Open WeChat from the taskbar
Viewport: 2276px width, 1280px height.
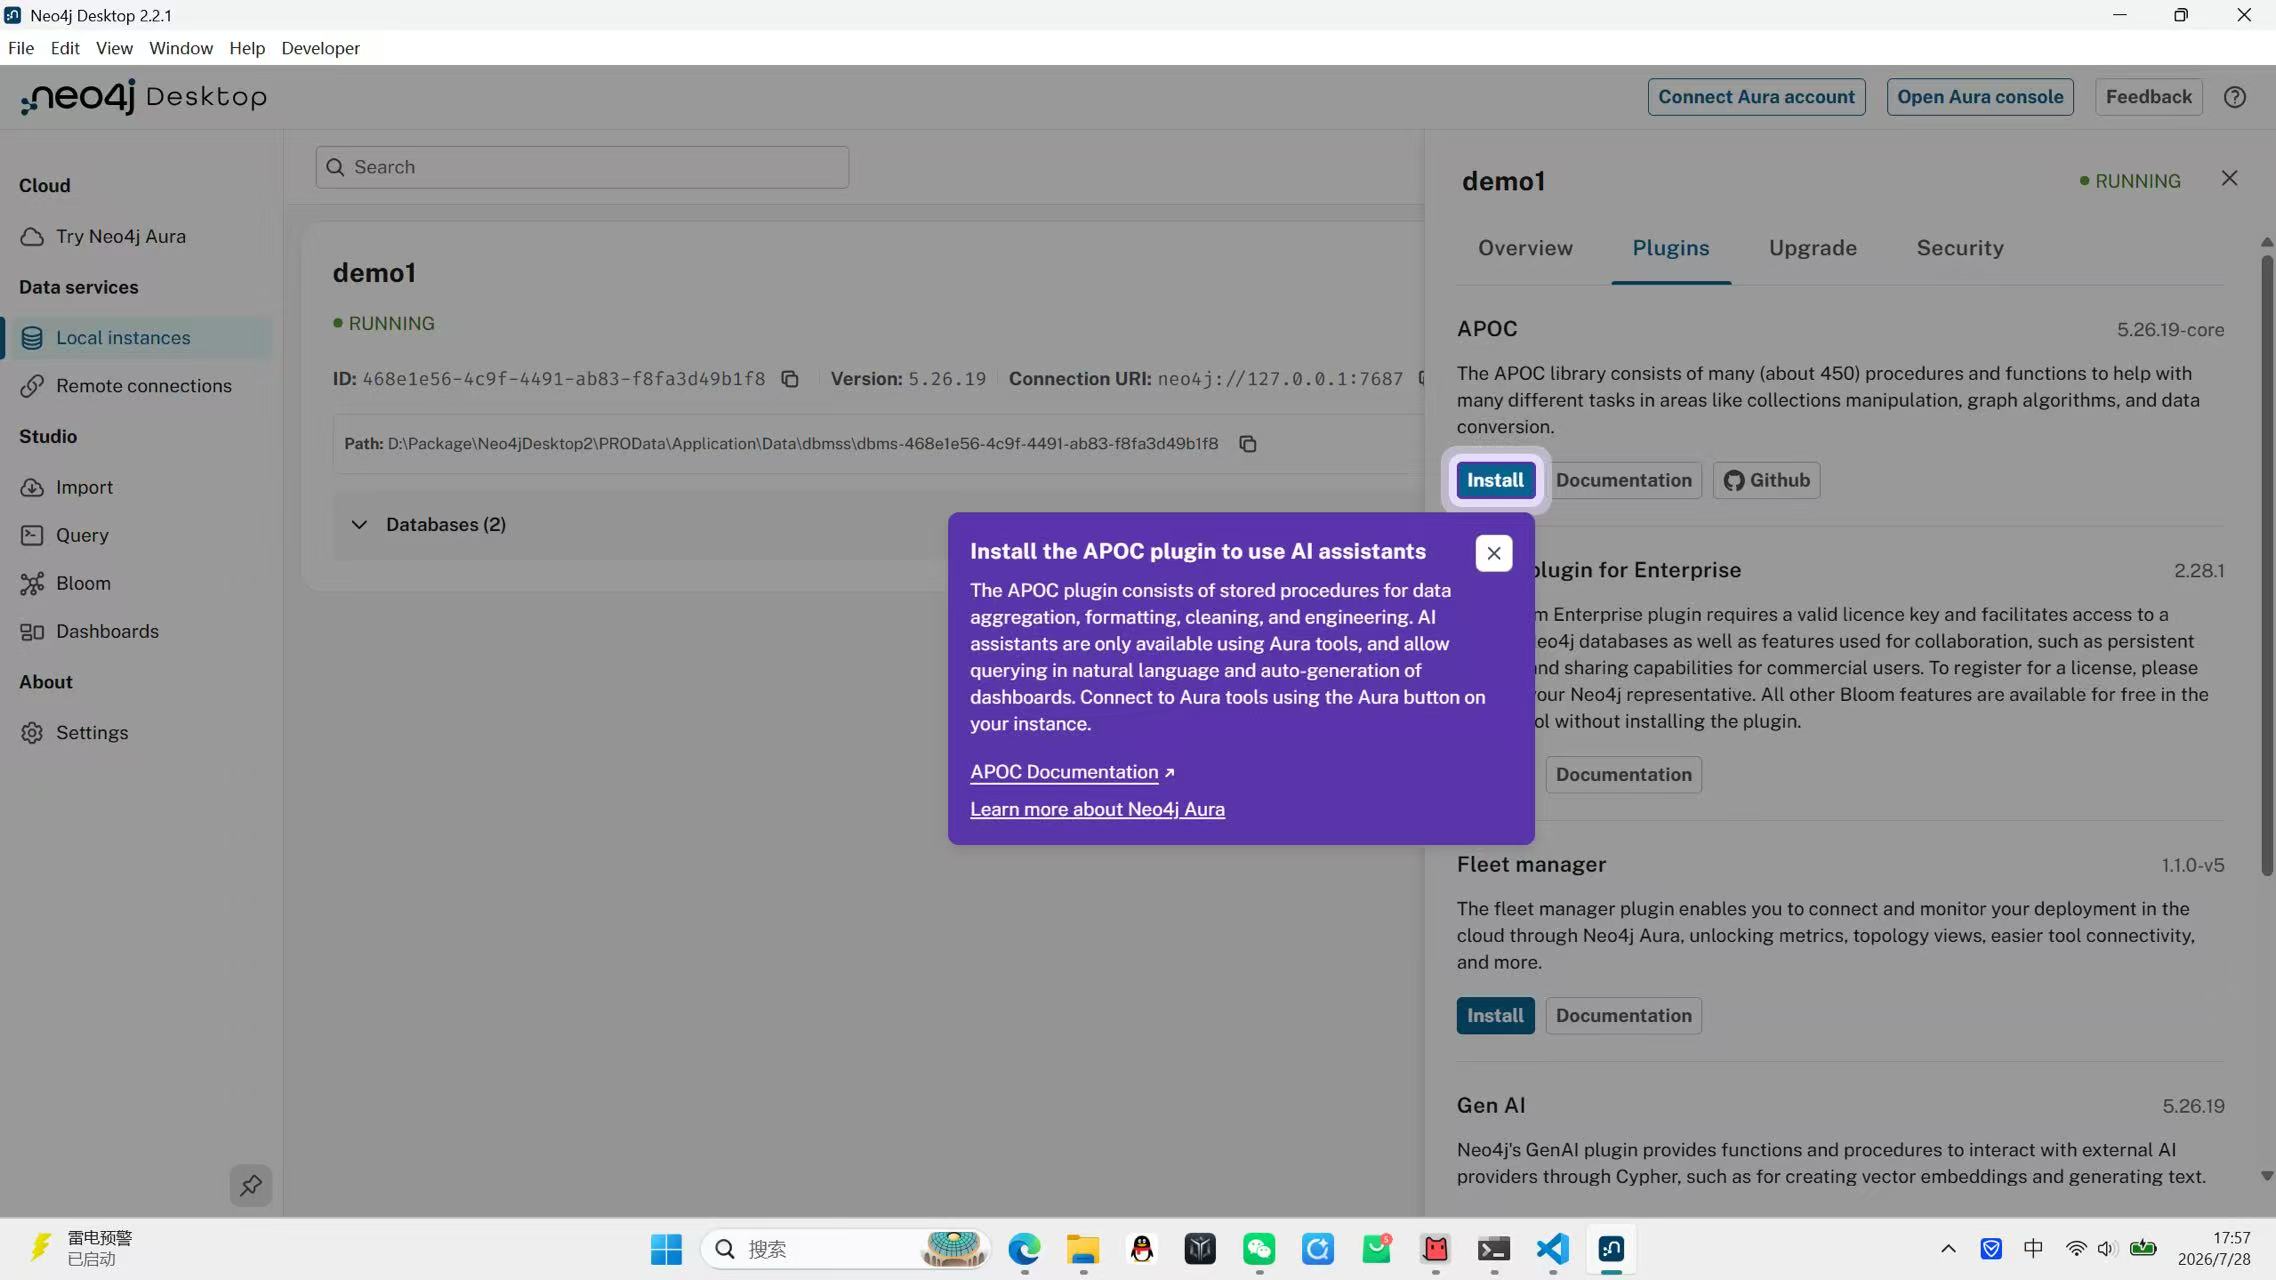tap(1259, 1249)
